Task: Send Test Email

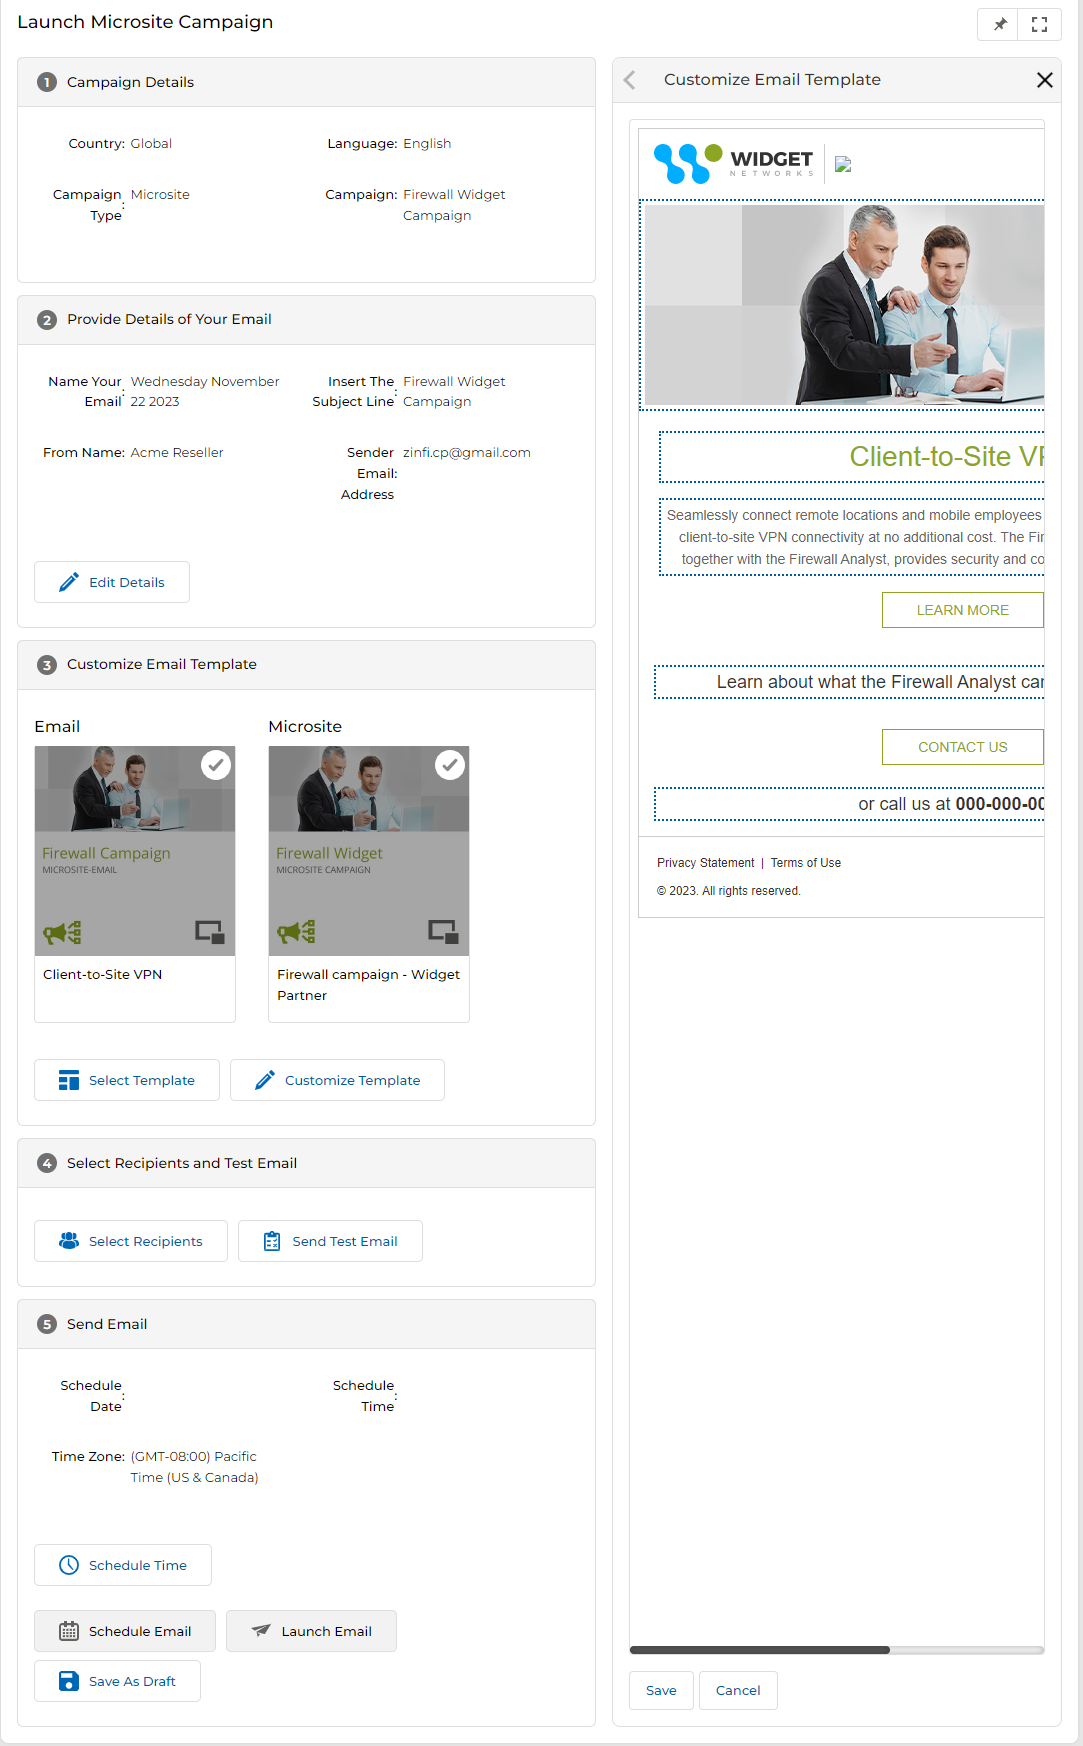Action: pyautogui.click(x=330, y=1241)
